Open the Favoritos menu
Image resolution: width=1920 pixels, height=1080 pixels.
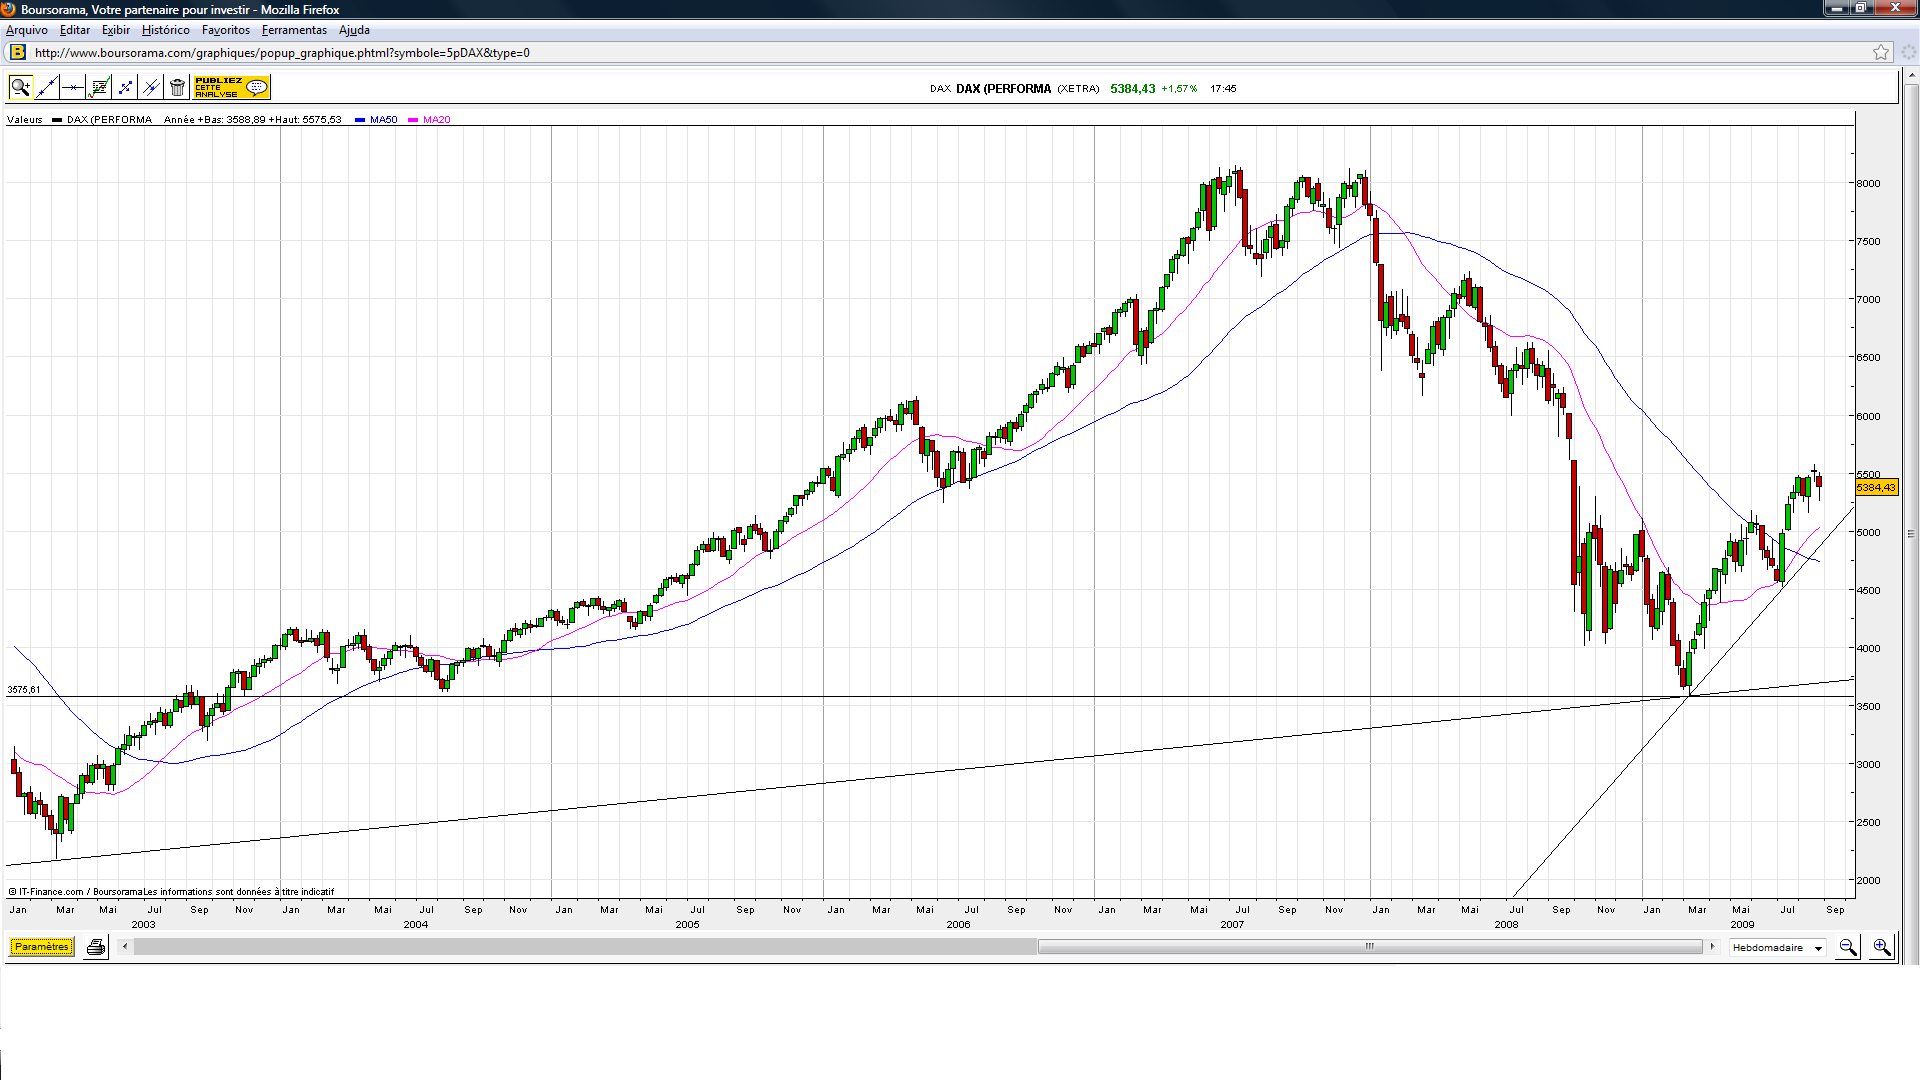point(225,30)
